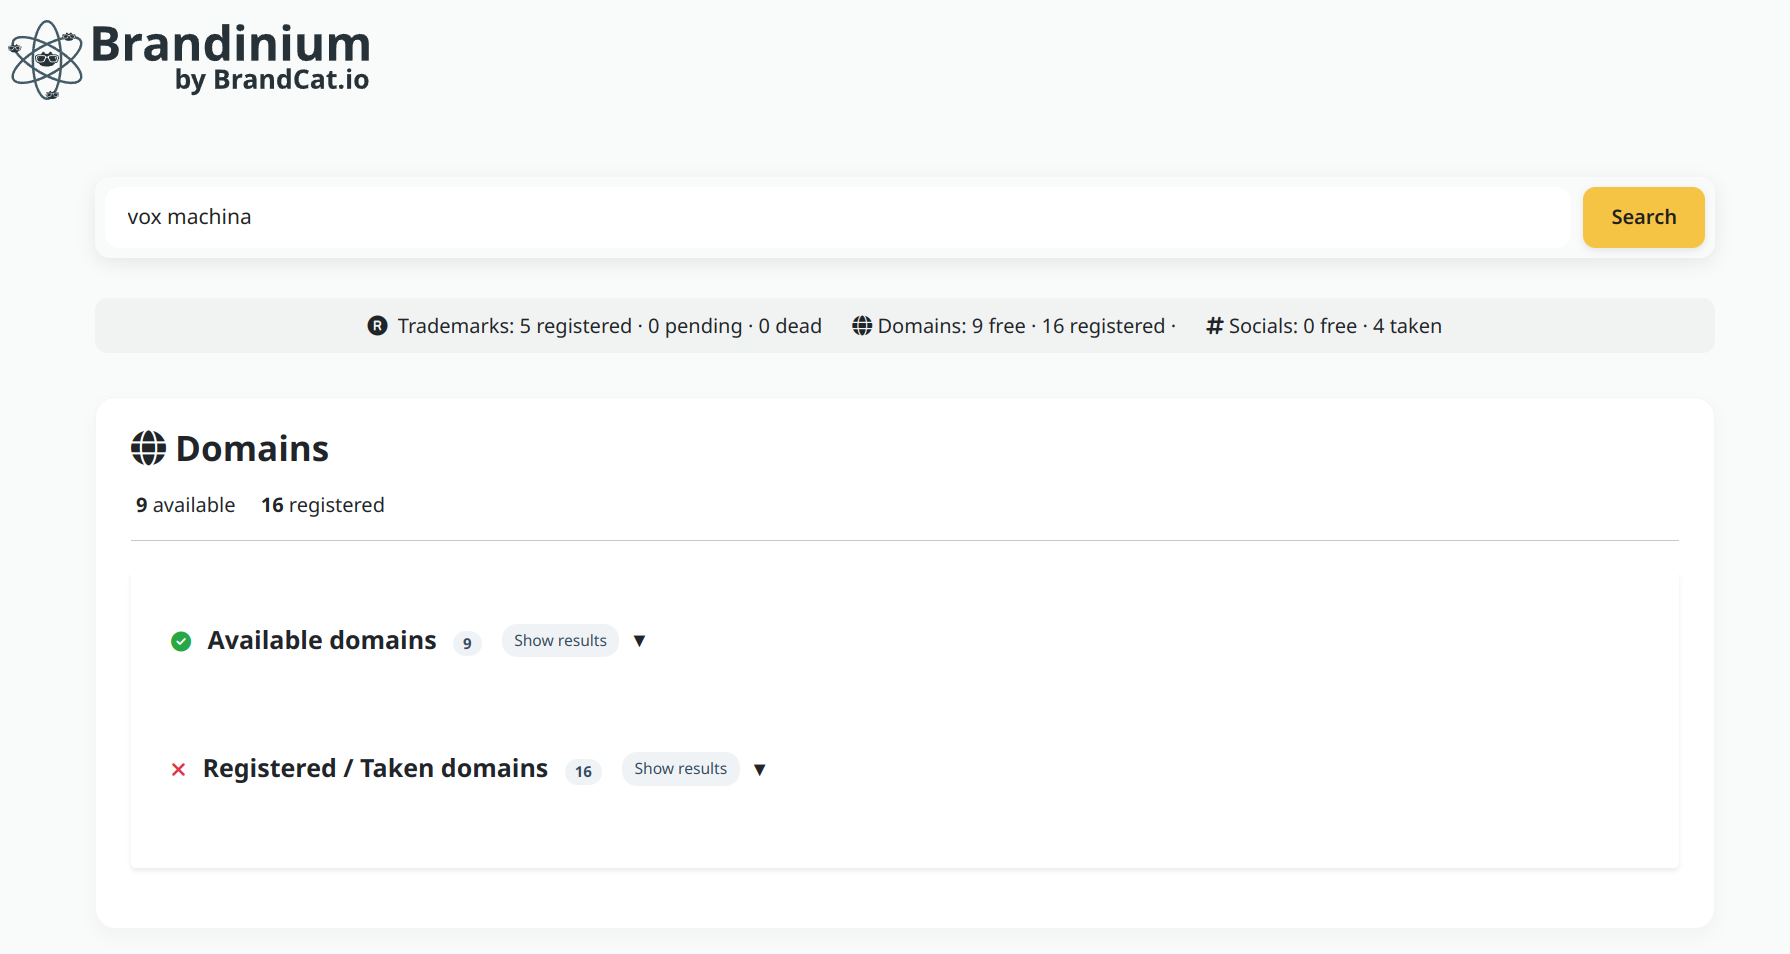Click the 16 badge beside Taken domains
This screenshot has width=1790, height=954.
(583, 771)
